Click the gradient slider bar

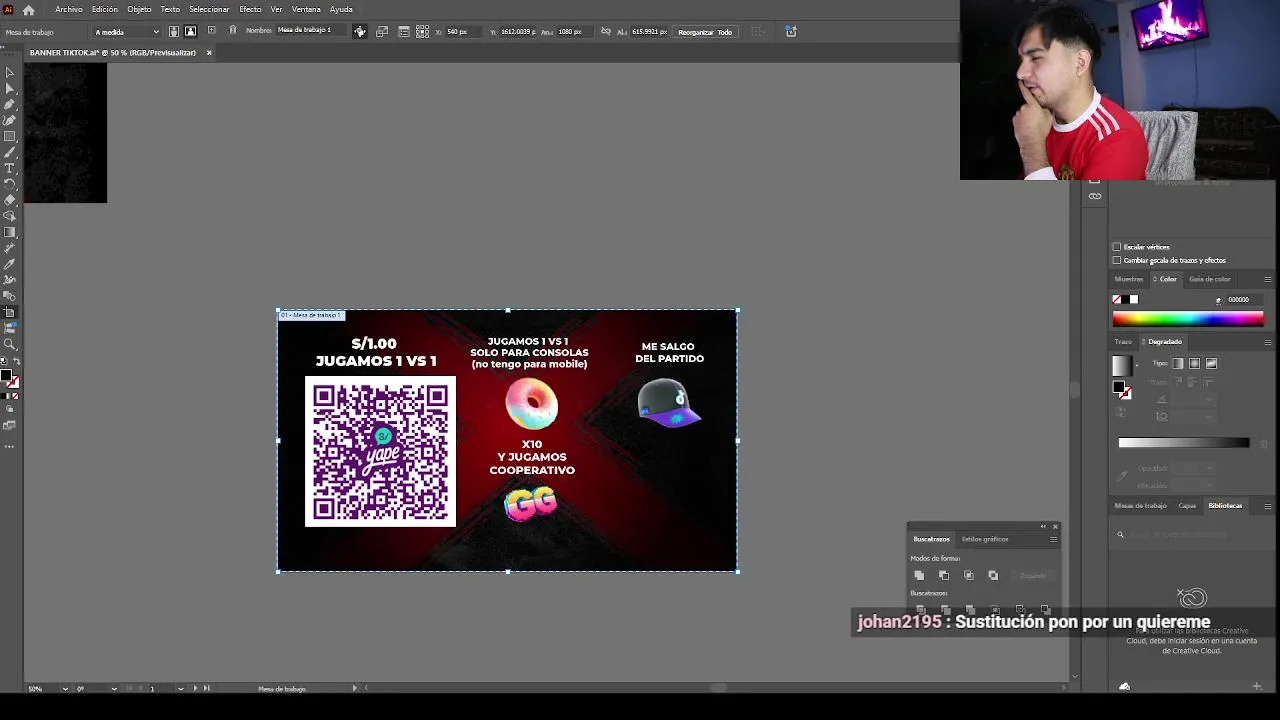[x=1184, y=442]
